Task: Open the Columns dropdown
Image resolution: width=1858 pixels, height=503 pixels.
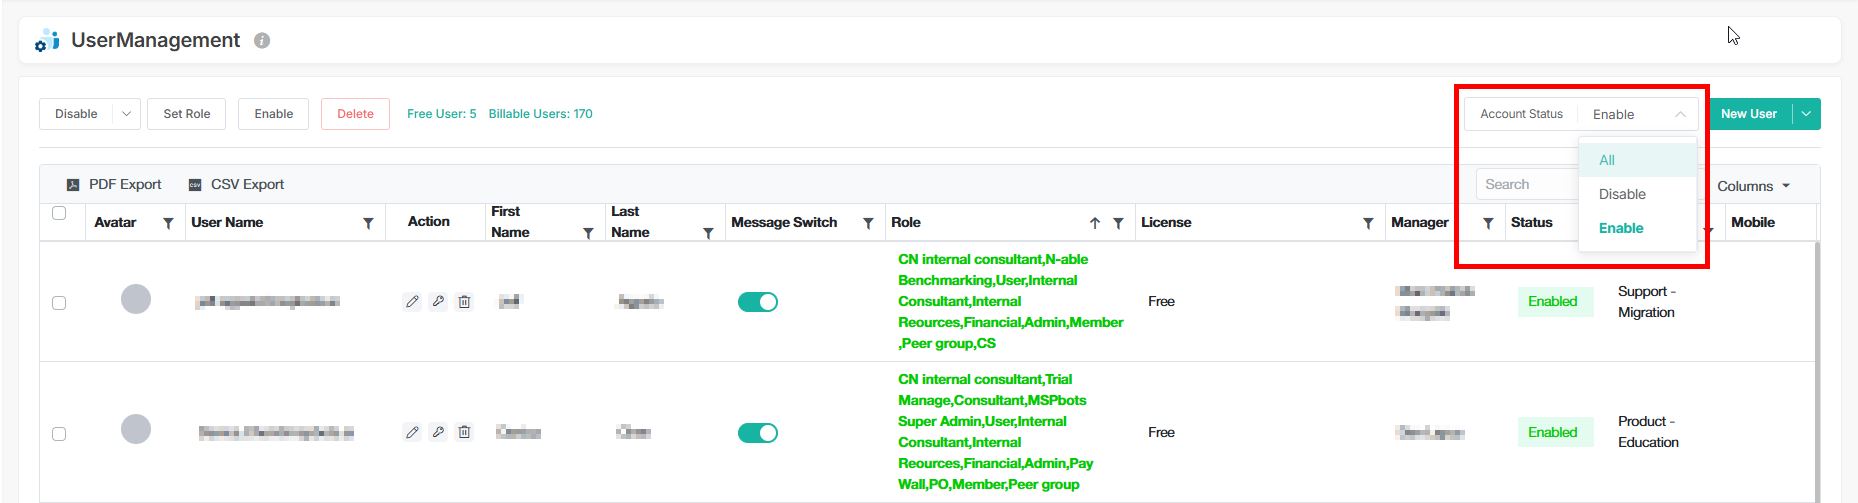Action: [x=1753, y=186]
